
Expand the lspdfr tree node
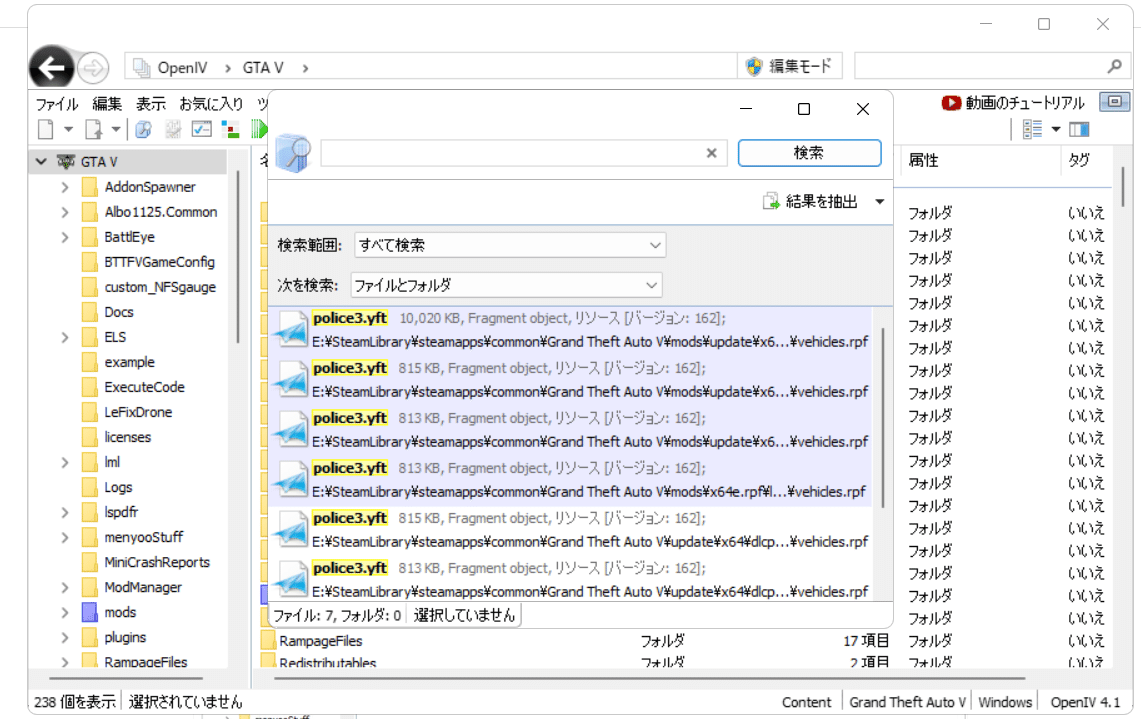pos(65,512)
